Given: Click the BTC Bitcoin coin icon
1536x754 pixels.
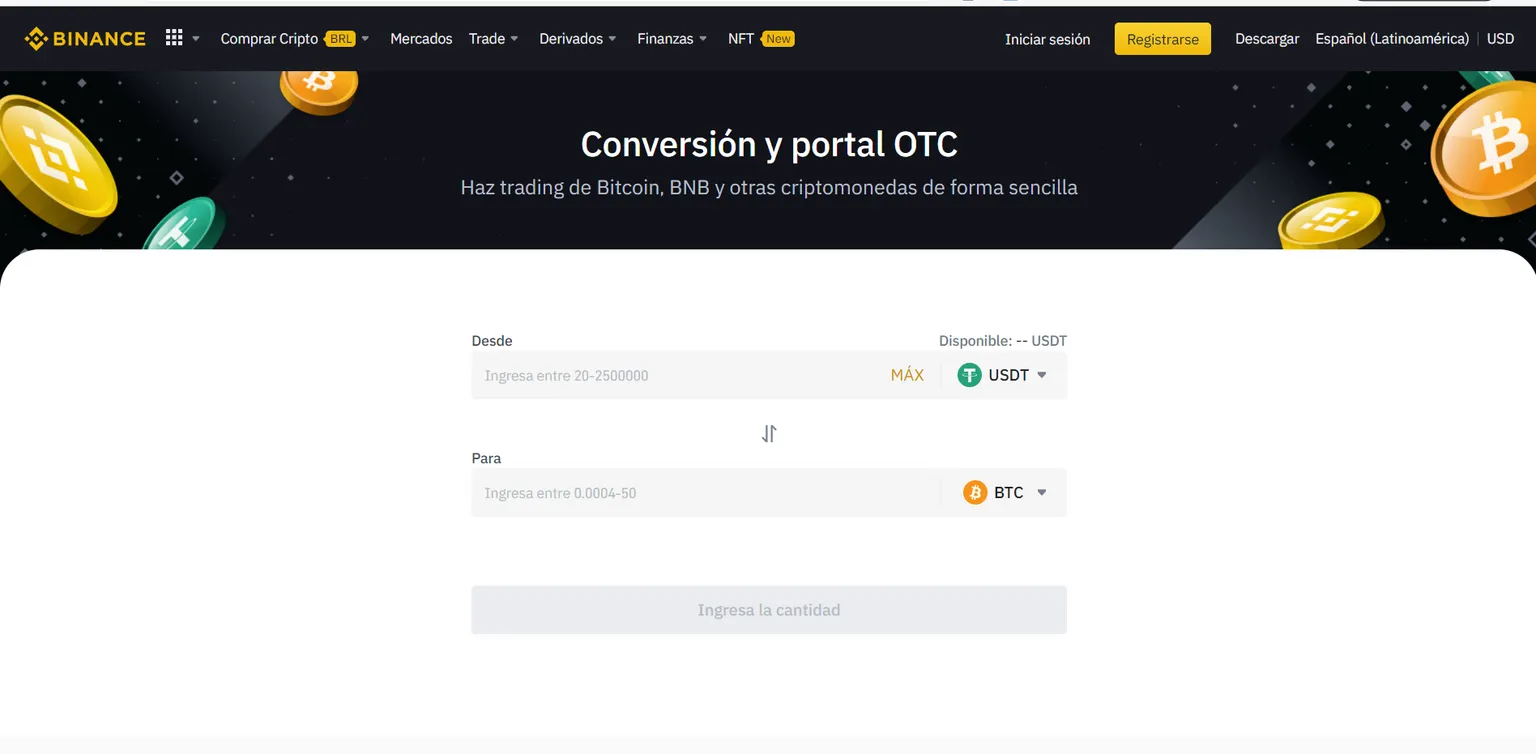Looking at the screenshot, I should pos(975,492).
